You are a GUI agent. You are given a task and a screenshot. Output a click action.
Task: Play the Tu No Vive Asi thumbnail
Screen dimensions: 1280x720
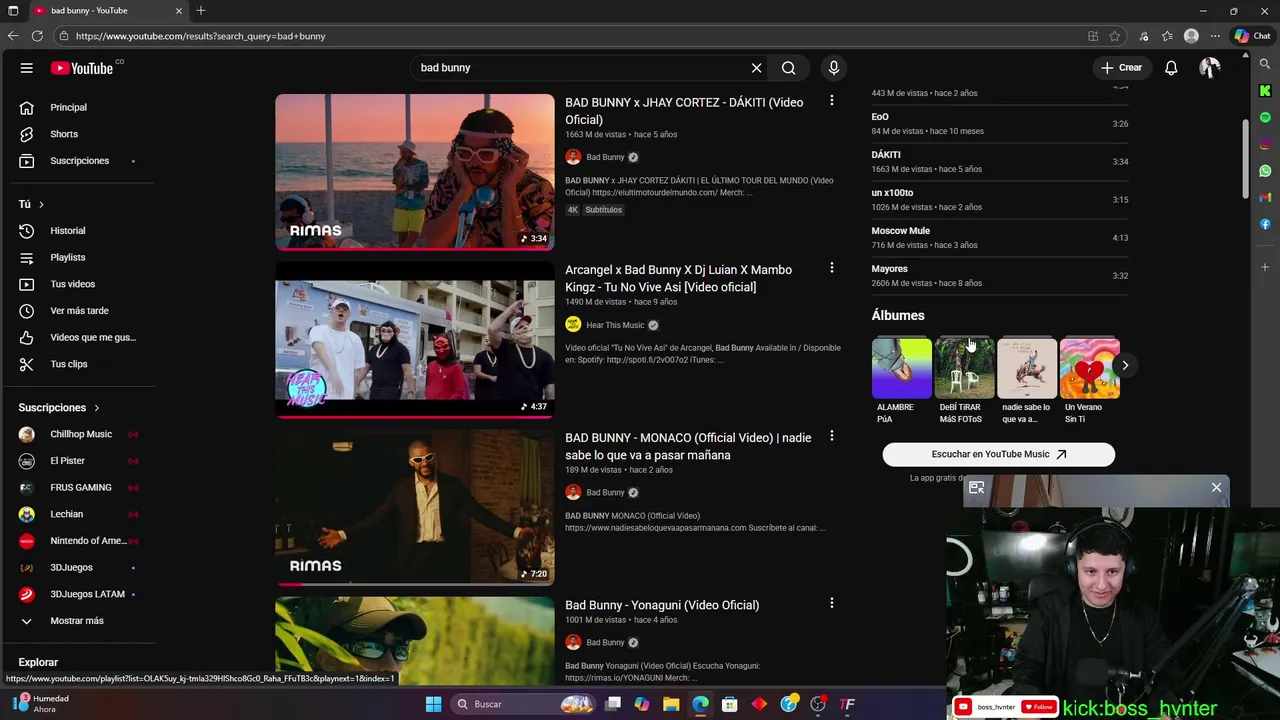click(x=415, y=339)
